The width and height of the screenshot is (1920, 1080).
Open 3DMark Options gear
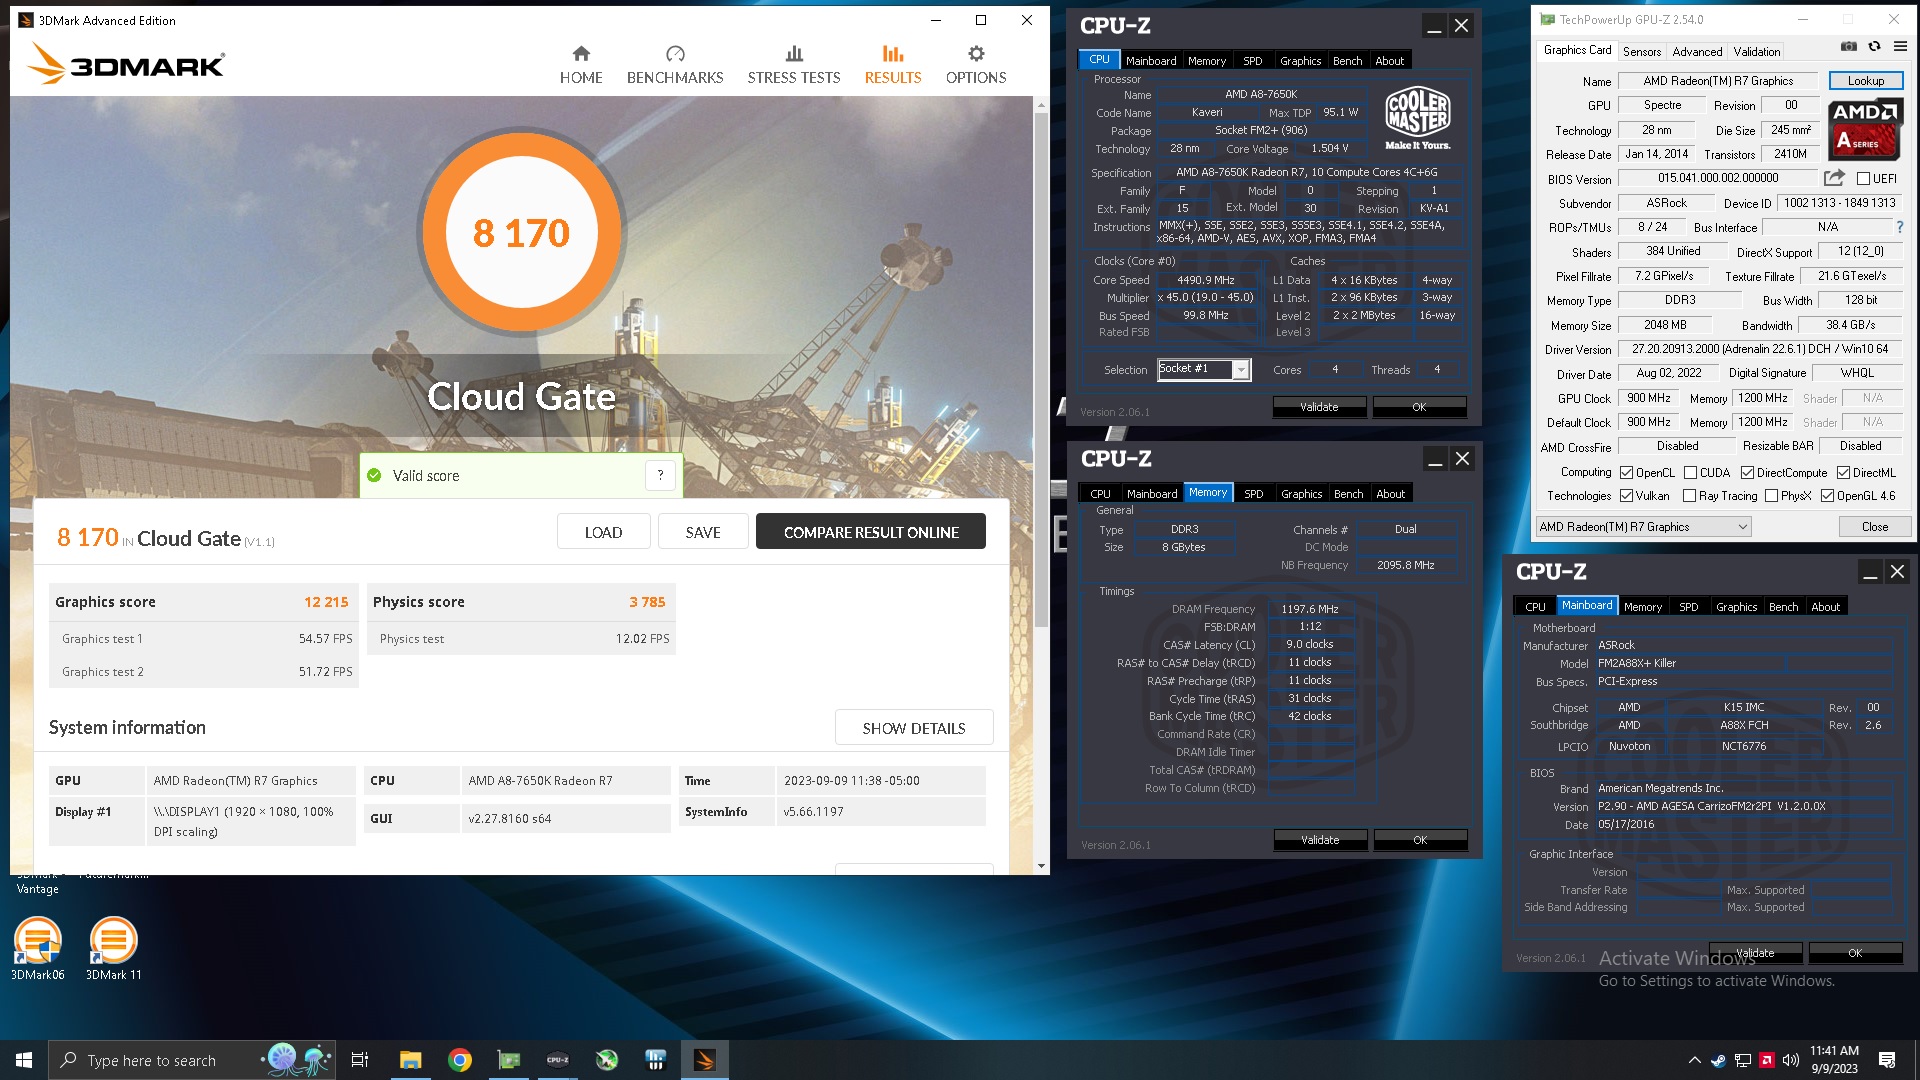pyautogui.click(x=976, y=65)
